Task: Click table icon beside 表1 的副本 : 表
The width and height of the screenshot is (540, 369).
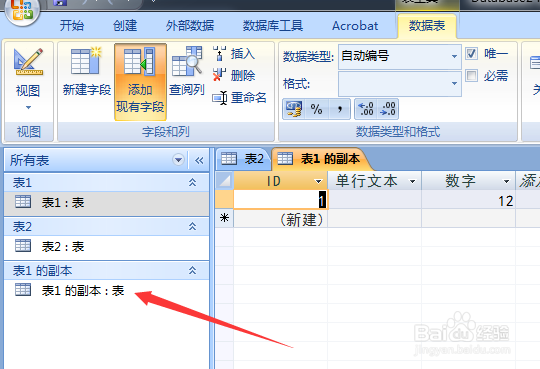Action: (23, 290)
